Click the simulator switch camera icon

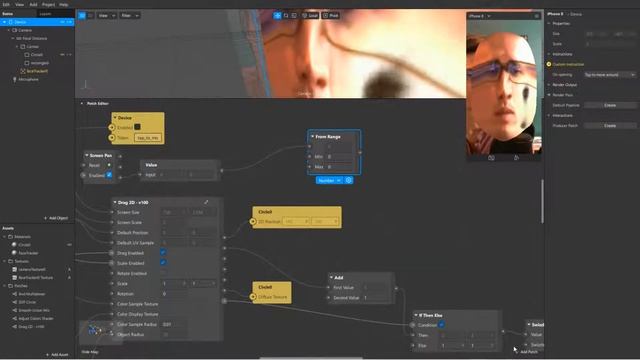tap(491, 158)
